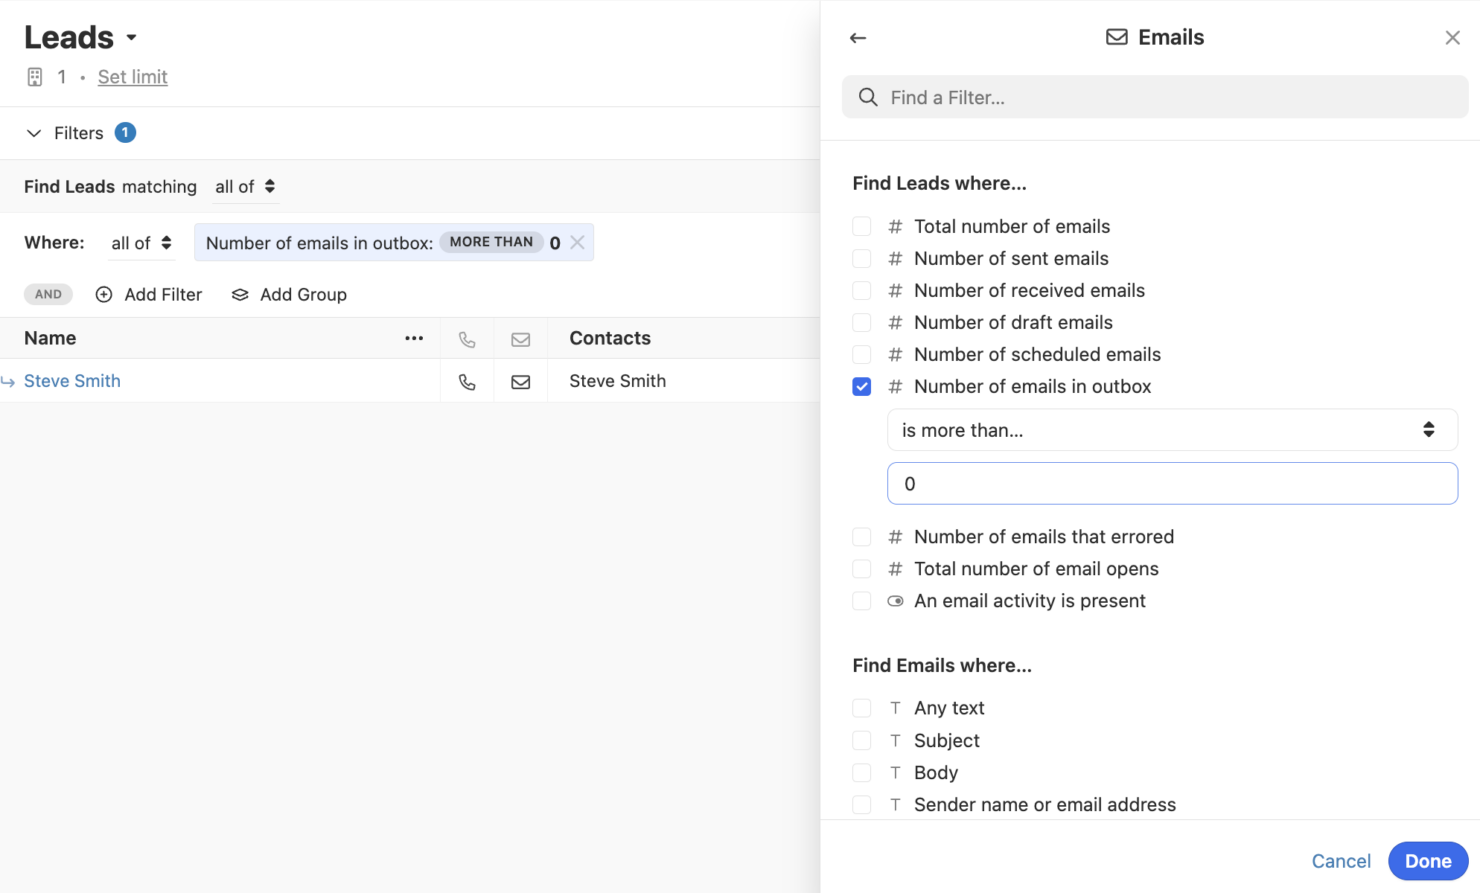Uncheck Number of emails in outbox
Viewport: 1480px width, 893px height.
pyautogui.click(x=861, y=386)
